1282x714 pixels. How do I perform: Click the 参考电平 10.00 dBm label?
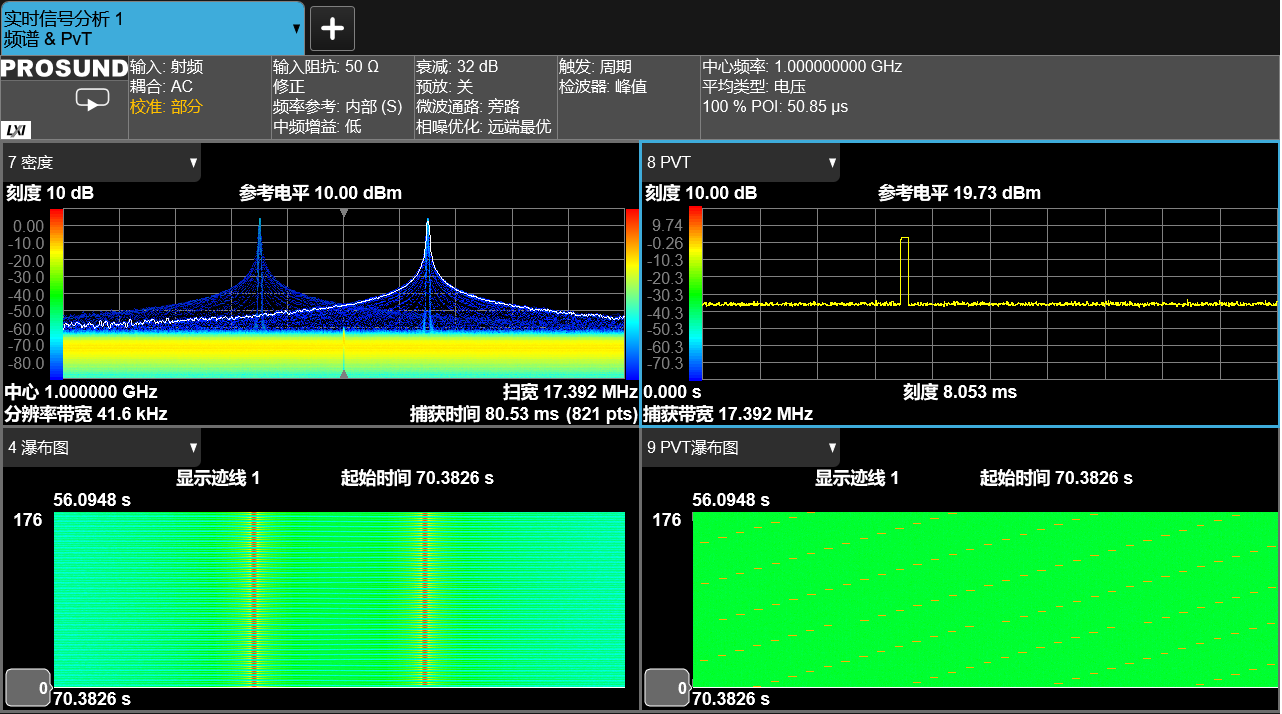pyautogui.click(x=320, y=193)
